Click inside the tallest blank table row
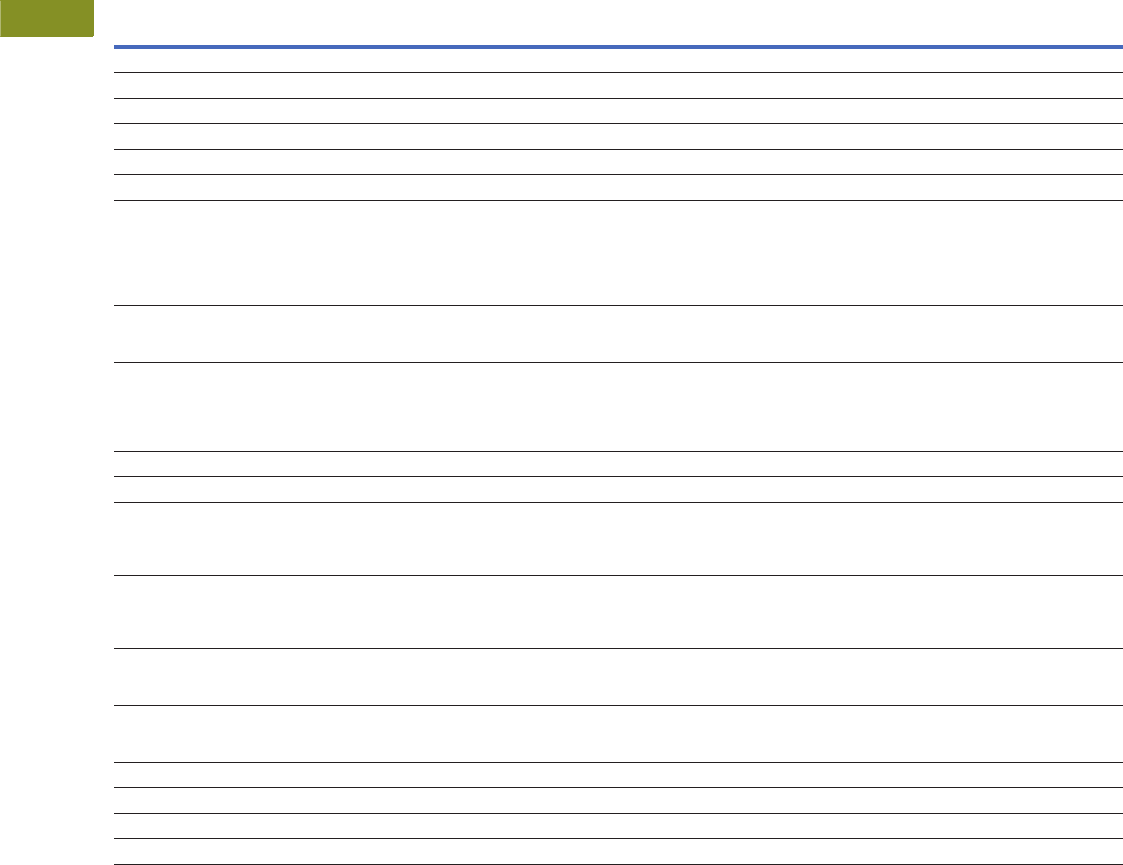This screenshot has height=865, width=1123. [x=618, y=253]
